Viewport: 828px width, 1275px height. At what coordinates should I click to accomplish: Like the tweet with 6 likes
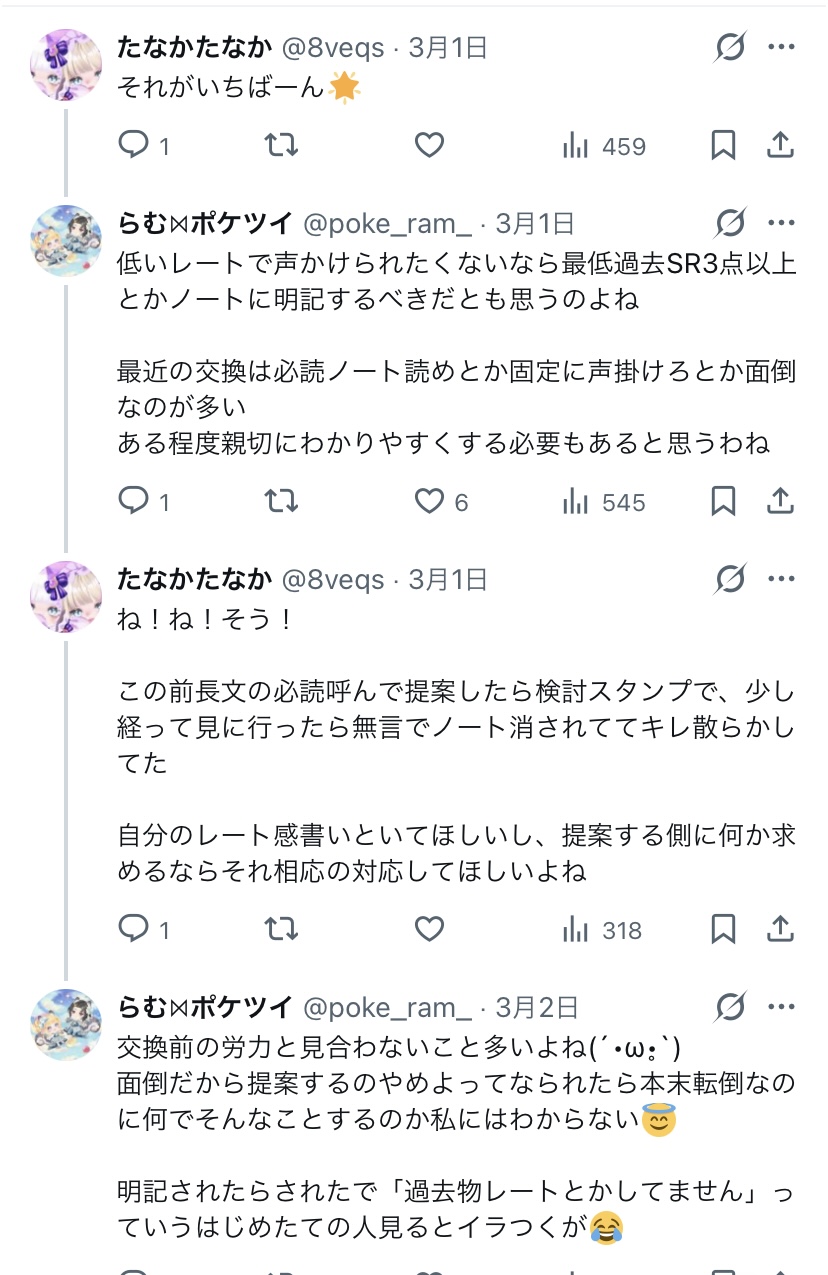[x=430, y=502]
